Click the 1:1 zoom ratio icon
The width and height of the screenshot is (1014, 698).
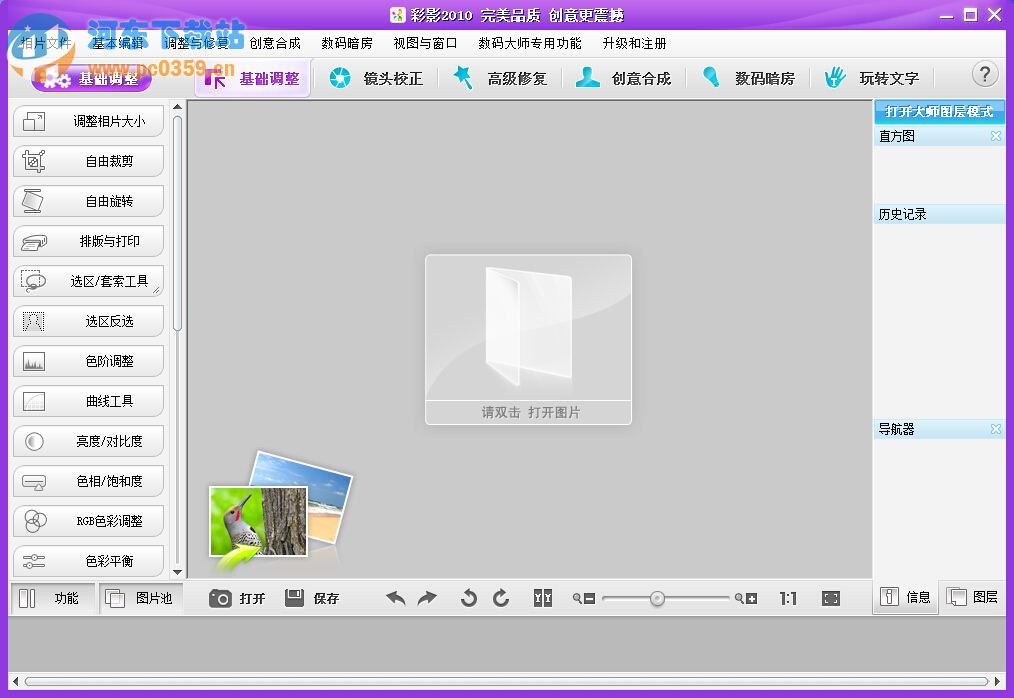coord(787,597)
